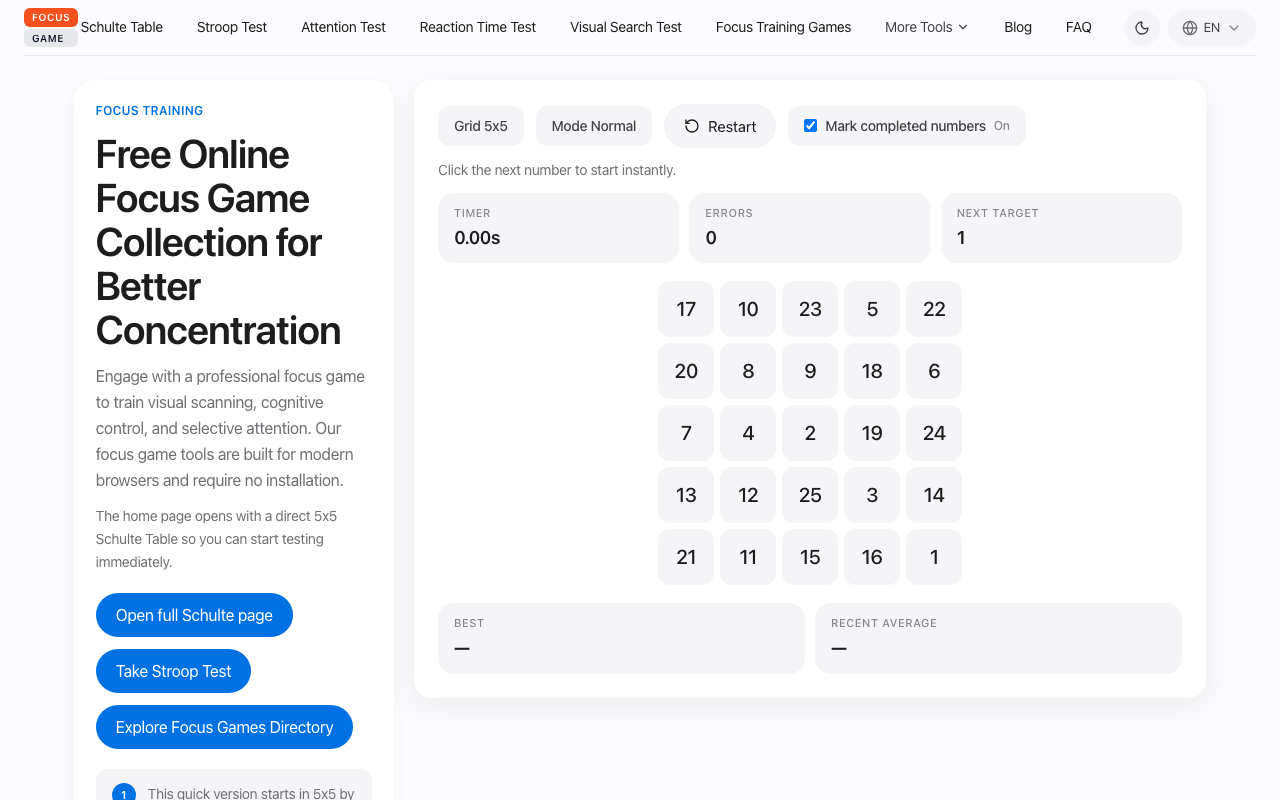Tap the number 24 tile
Viewport: 1280px width, 800px height.
934,433
